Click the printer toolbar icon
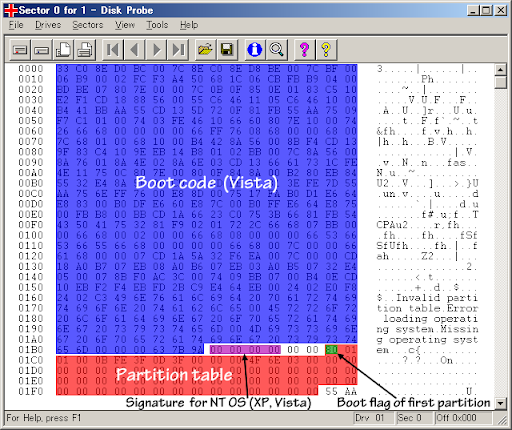 click(85, 50)
